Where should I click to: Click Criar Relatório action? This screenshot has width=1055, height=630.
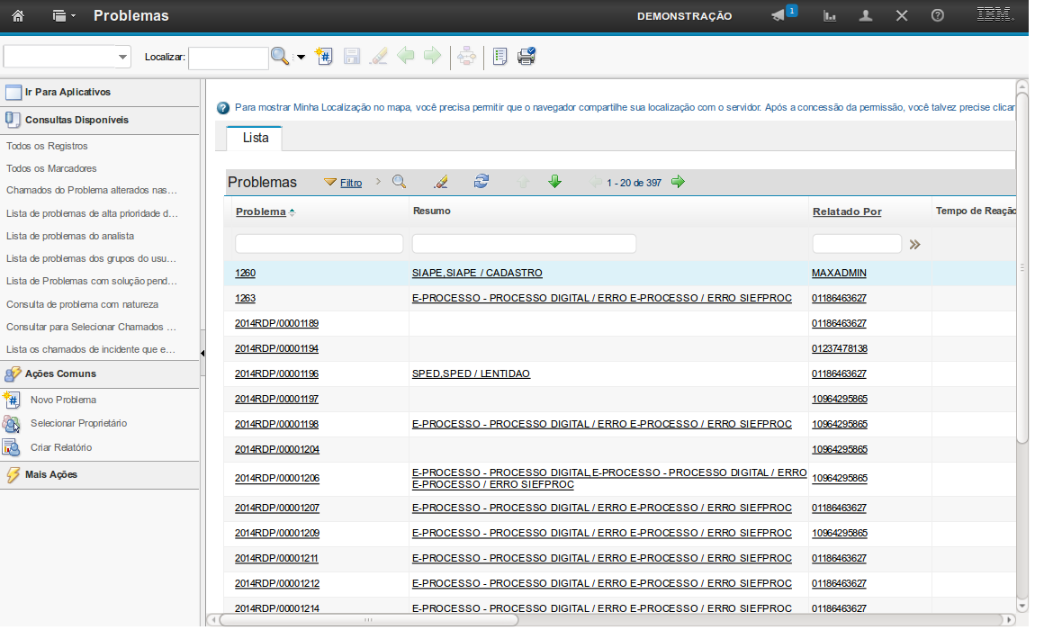[61, 447]
